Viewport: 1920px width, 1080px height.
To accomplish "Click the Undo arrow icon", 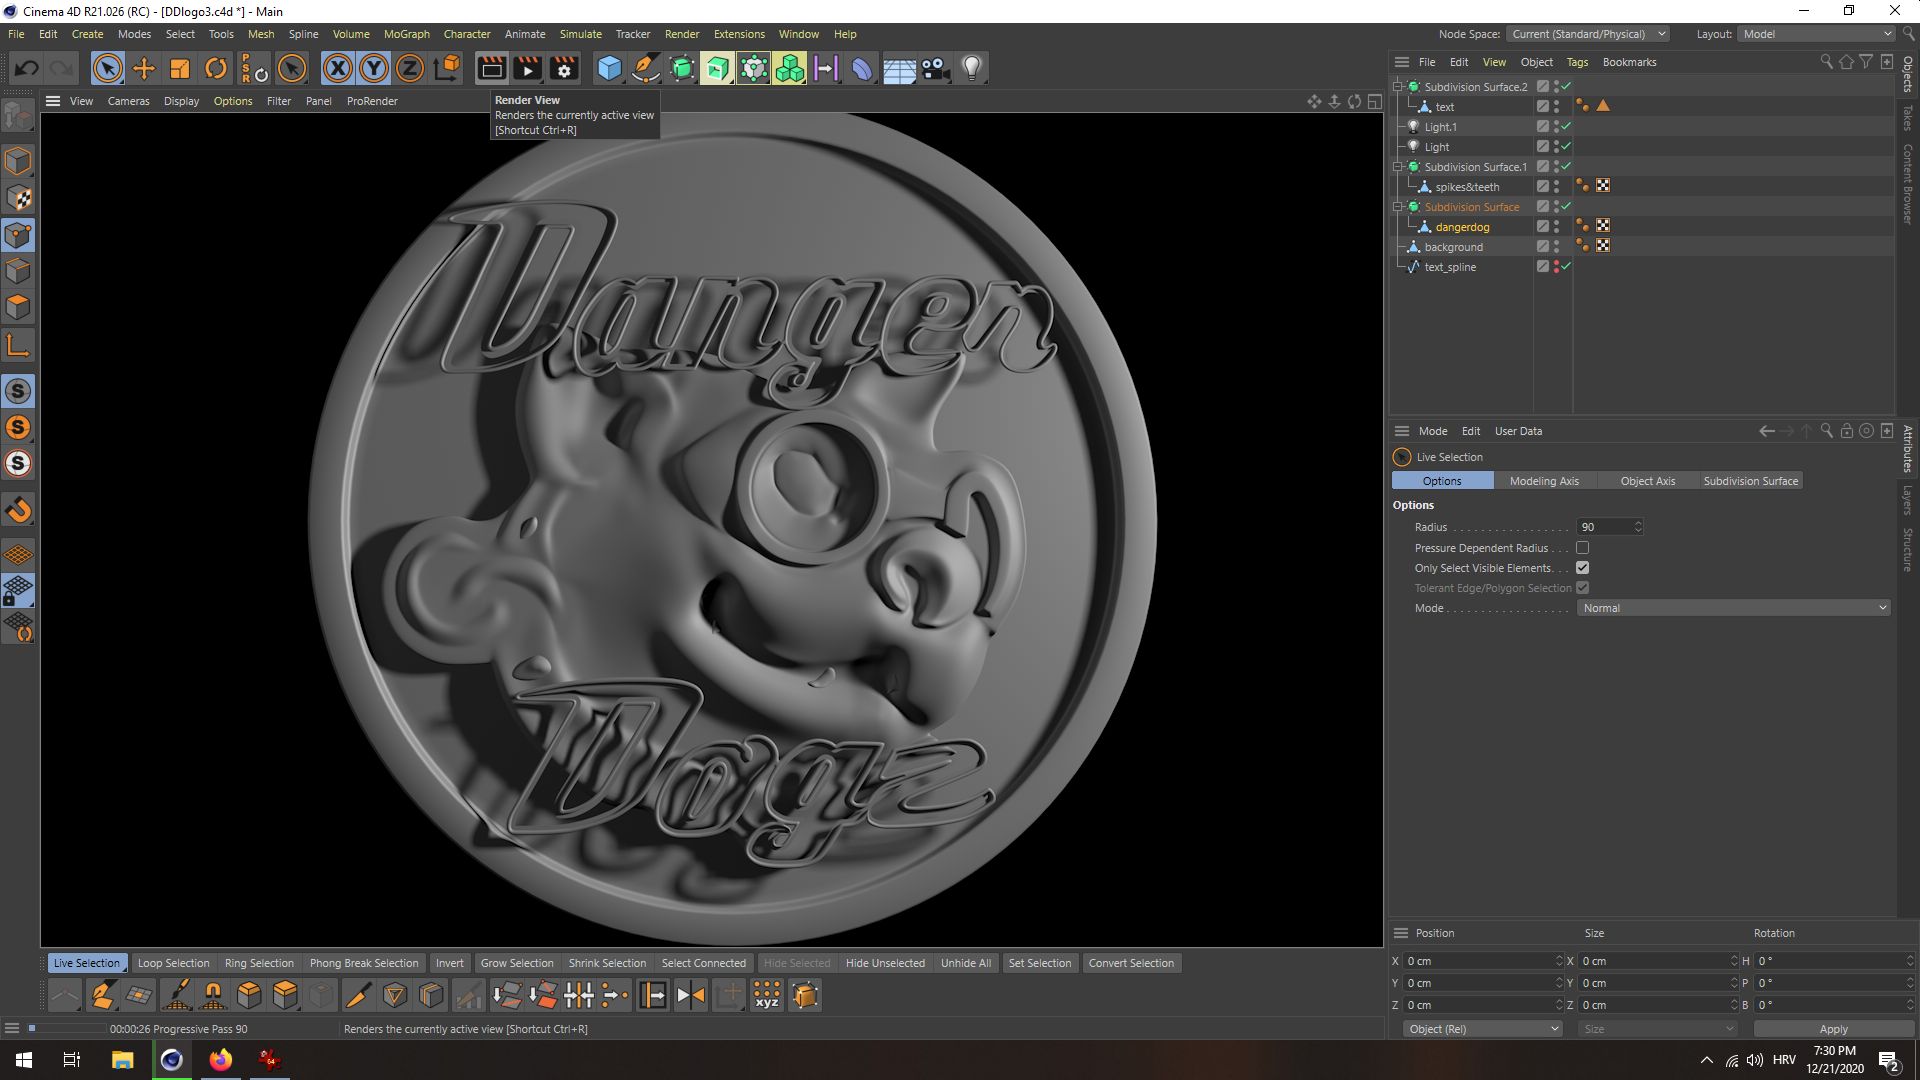I will pyautogui.click(x=27, y=68).
